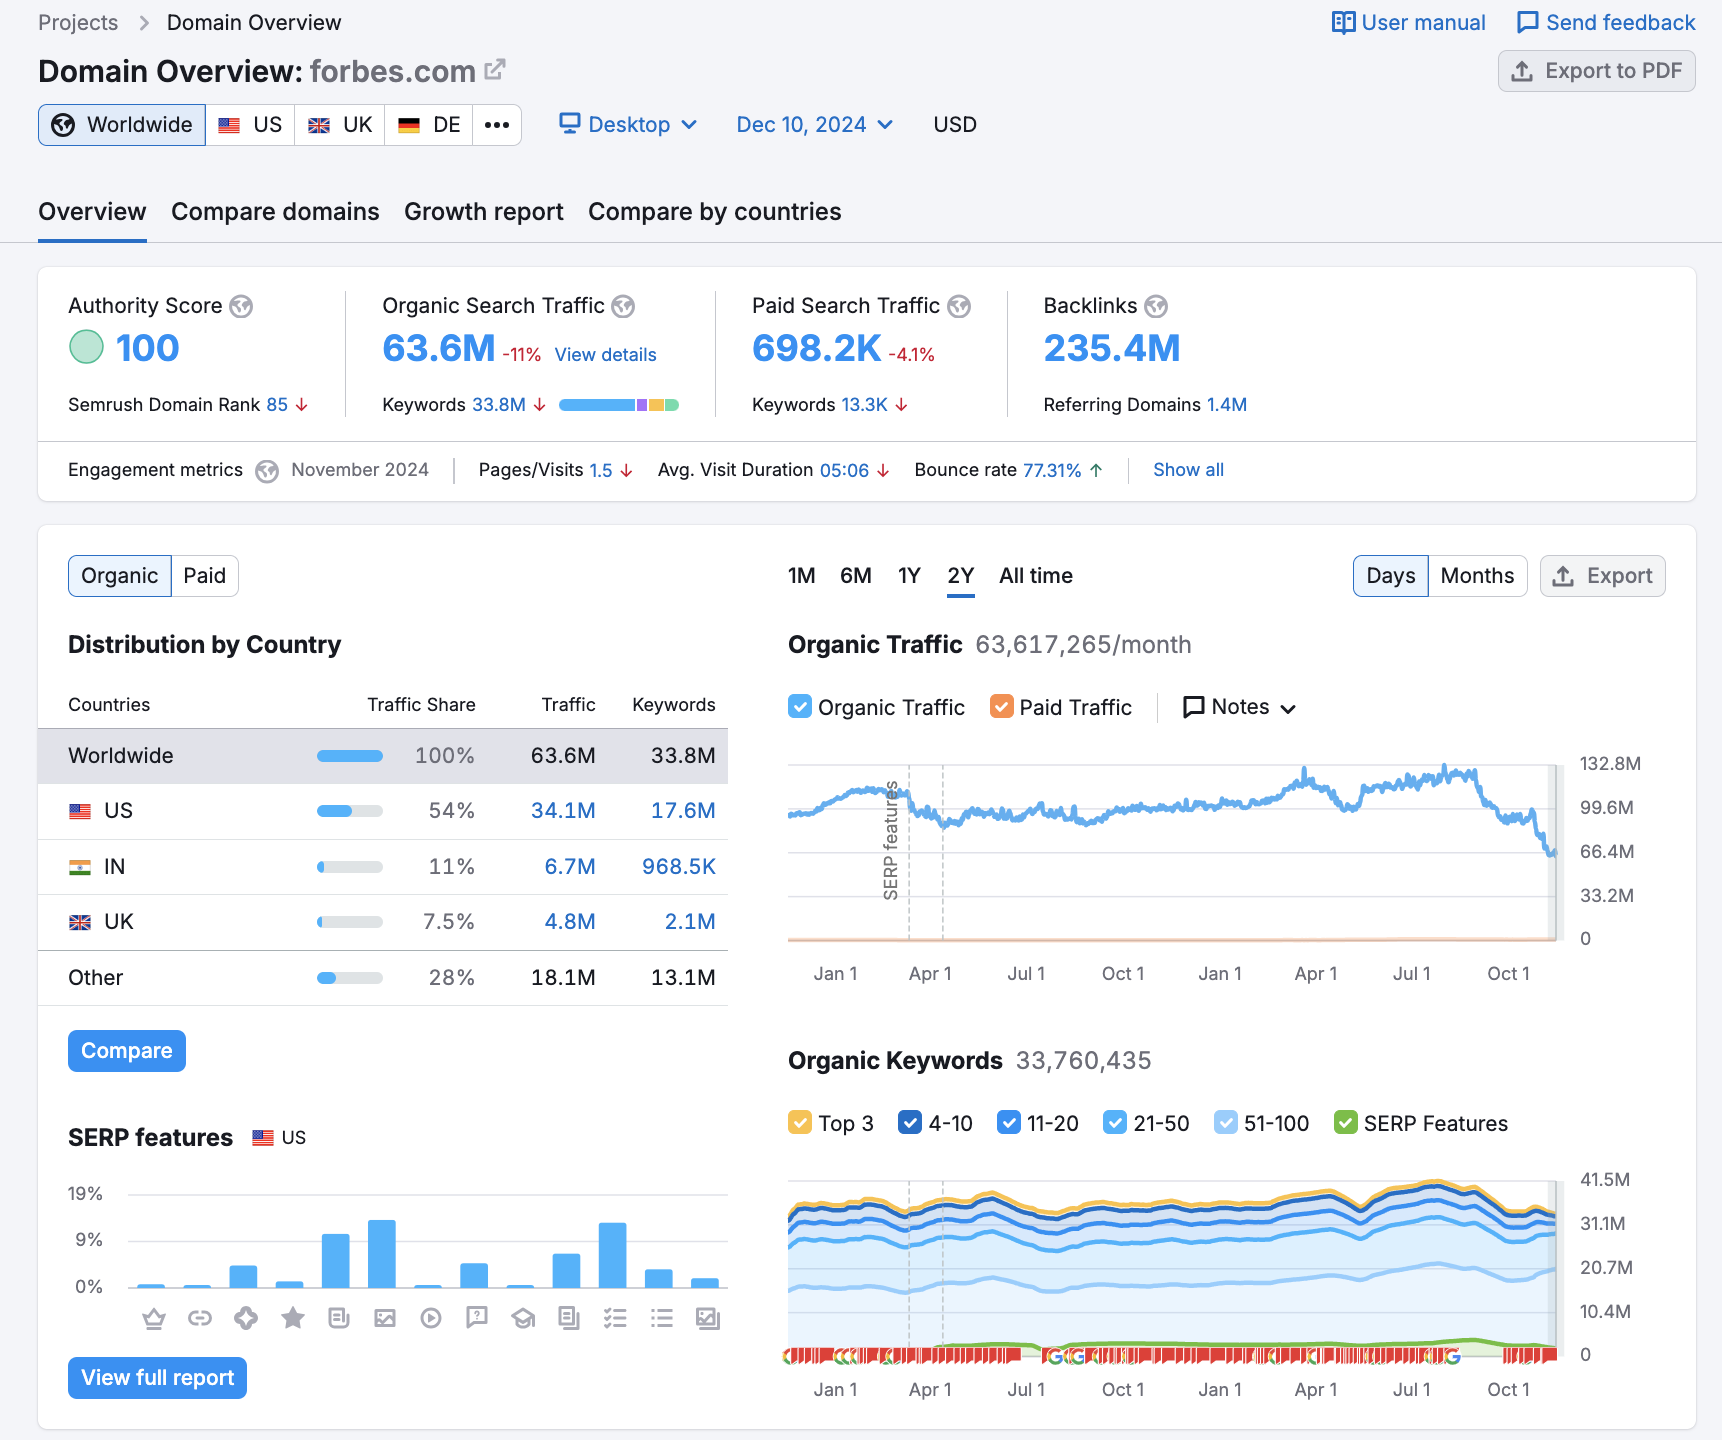This screenshot has width=1722, height=1440.
Task: Click the graduation cap SERP feature icon
Action: [523, 1319]
